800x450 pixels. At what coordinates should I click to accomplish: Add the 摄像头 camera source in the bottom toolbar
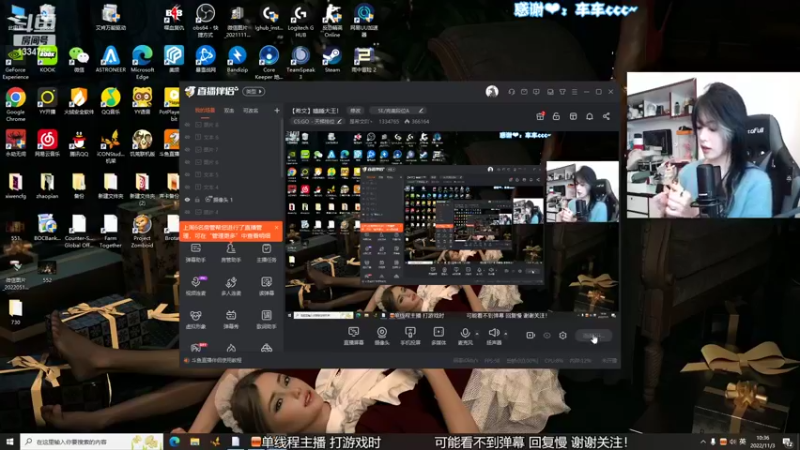[x=382, y=336]
